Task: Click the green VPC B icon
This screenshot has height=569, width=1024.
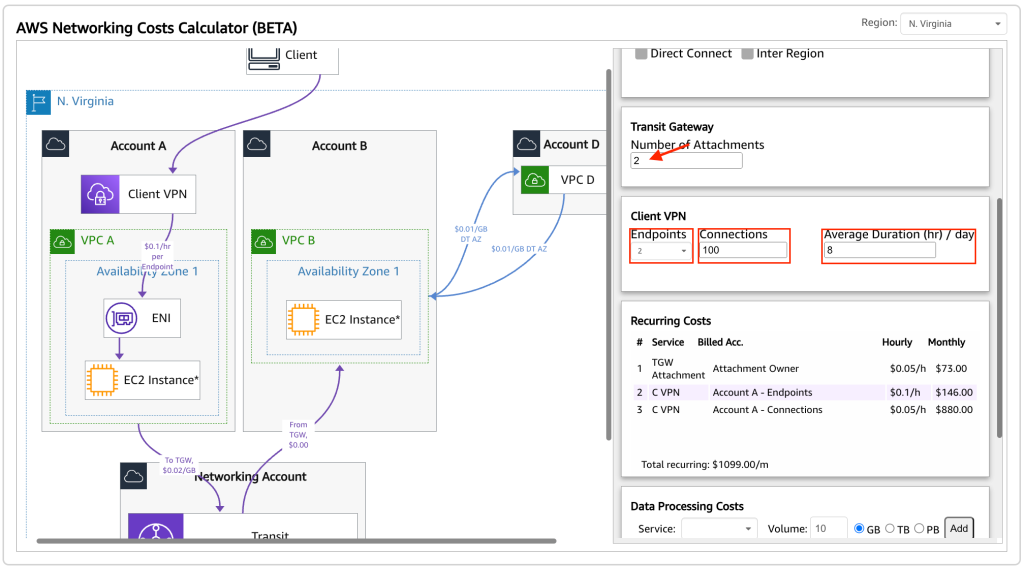Action: 263,242
